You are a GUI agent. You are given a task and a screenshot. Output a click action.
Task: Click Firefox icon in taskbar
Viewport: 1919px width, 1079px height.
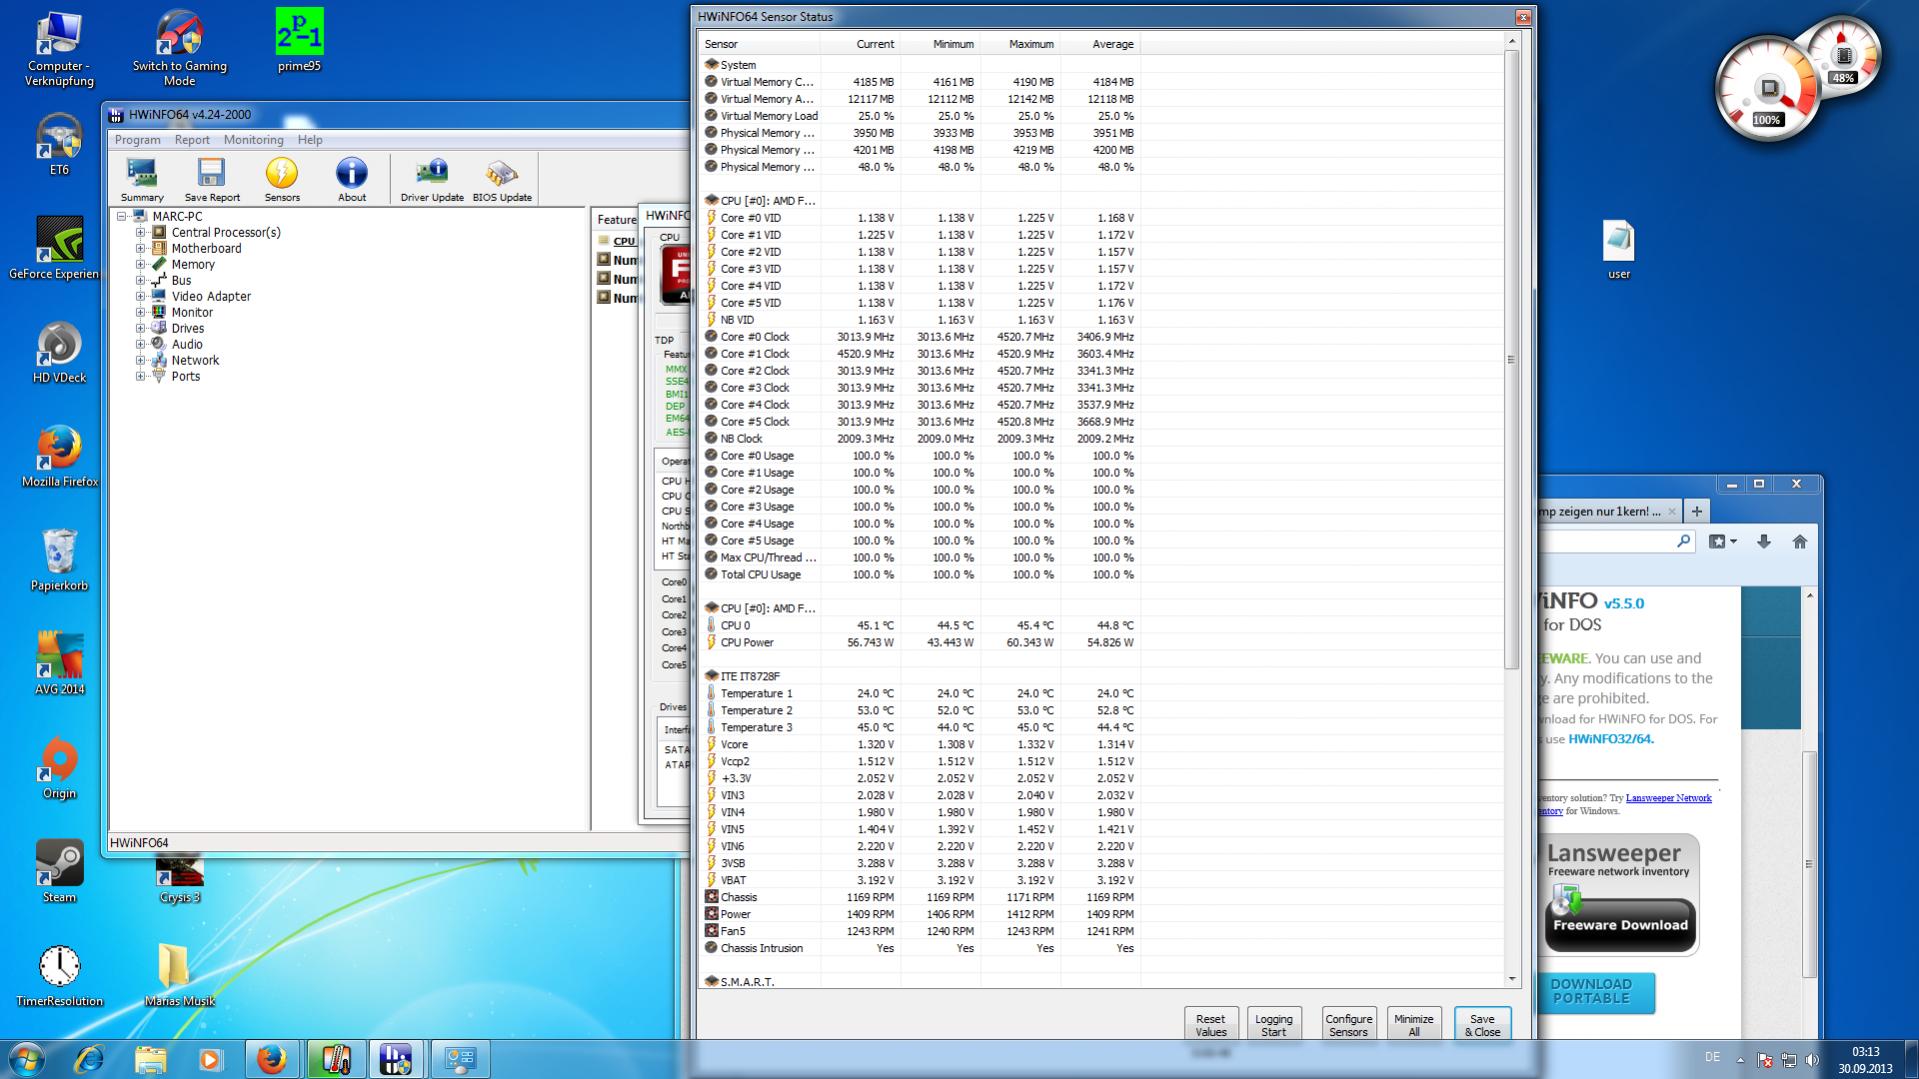coord(271,1059)
